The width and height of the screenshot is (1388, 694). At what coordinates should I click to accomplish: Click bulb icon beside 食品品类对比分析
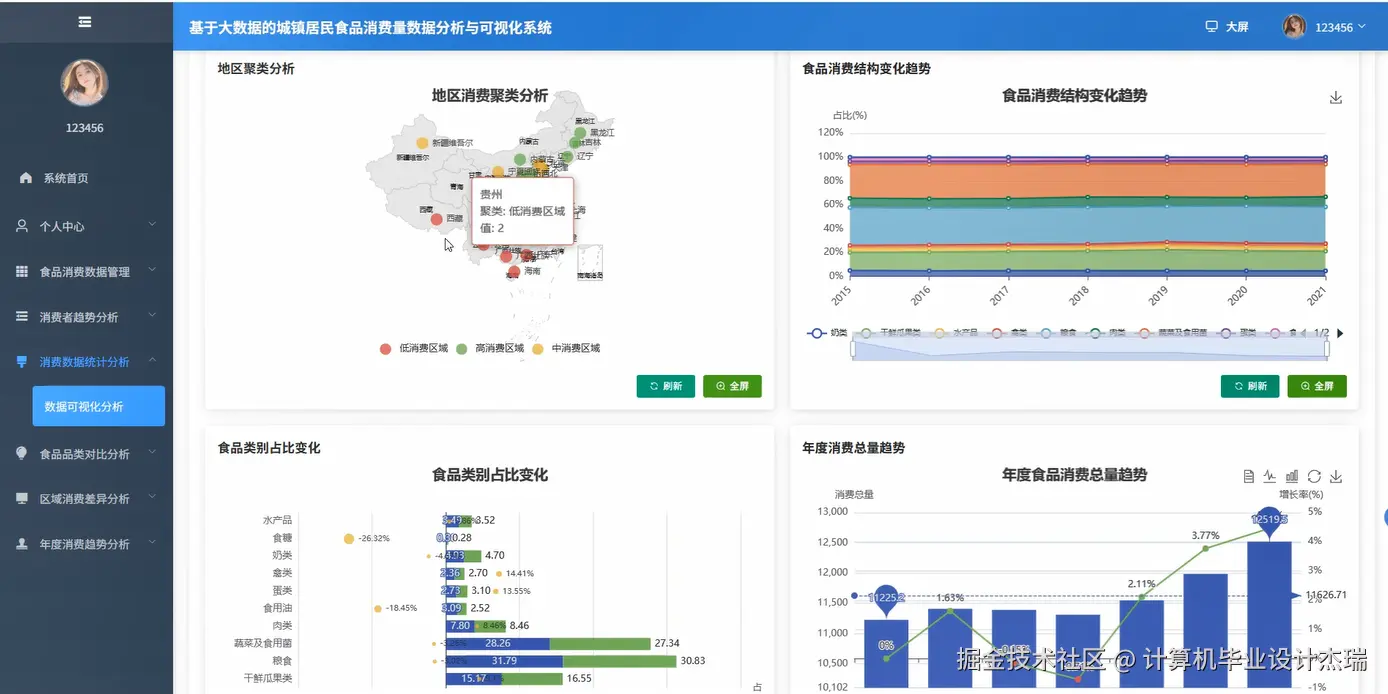click(x=22, y=453)
